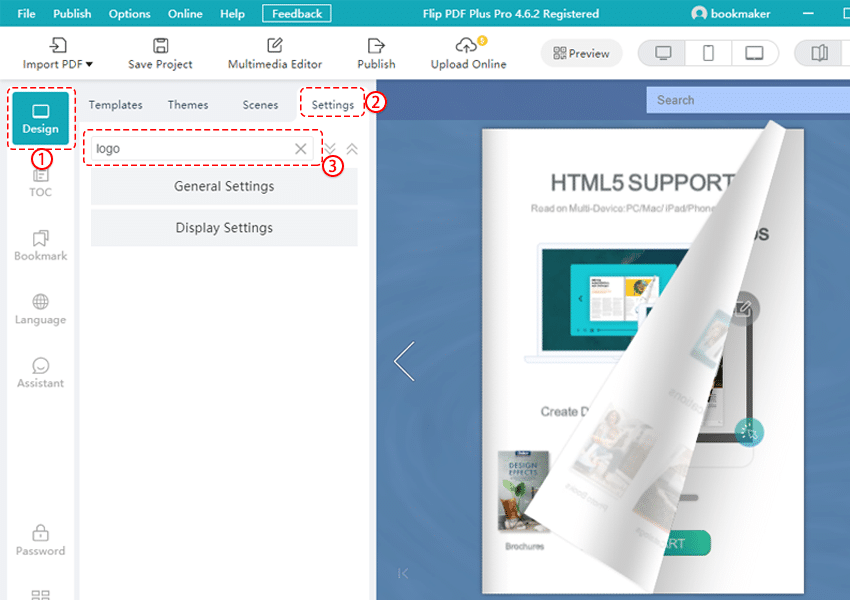This screenshot has width=850, height=600.
Task: Toggle the open book page layout
Action: 819,53
